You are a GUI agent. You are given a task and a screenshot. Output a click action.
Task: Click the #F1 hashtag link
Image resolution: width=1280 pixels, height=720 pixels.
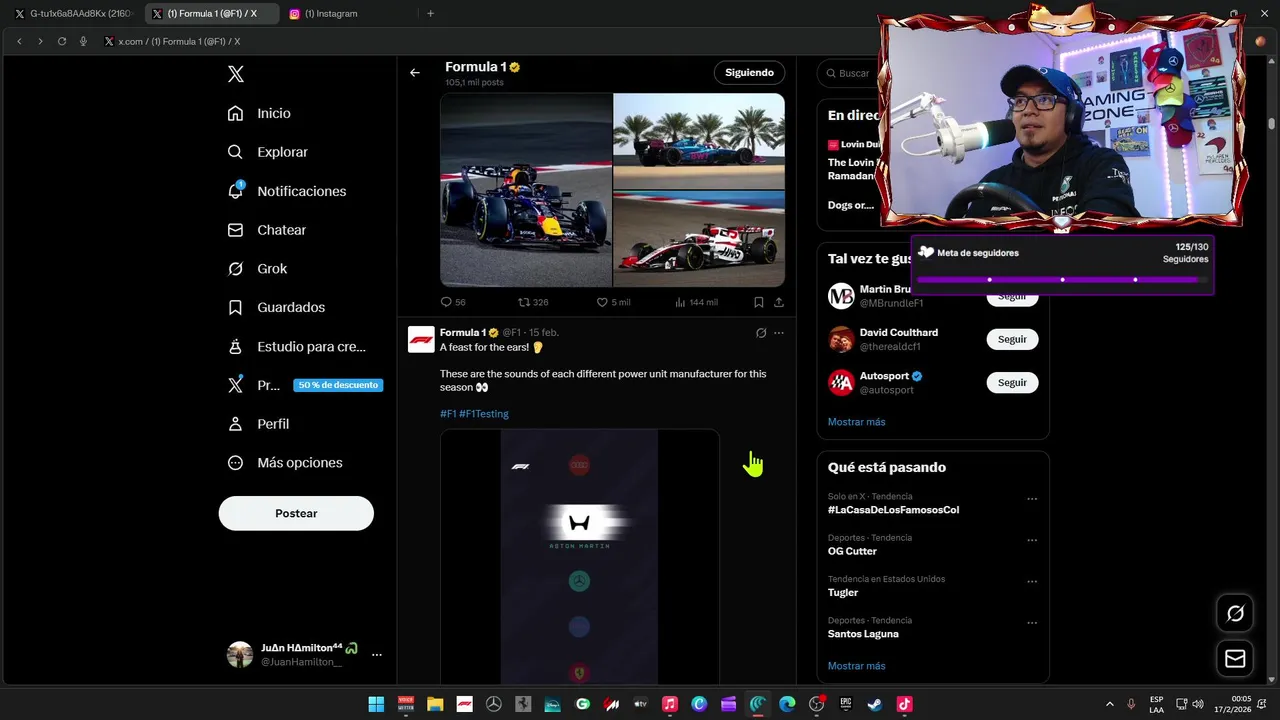pos(448,414)
